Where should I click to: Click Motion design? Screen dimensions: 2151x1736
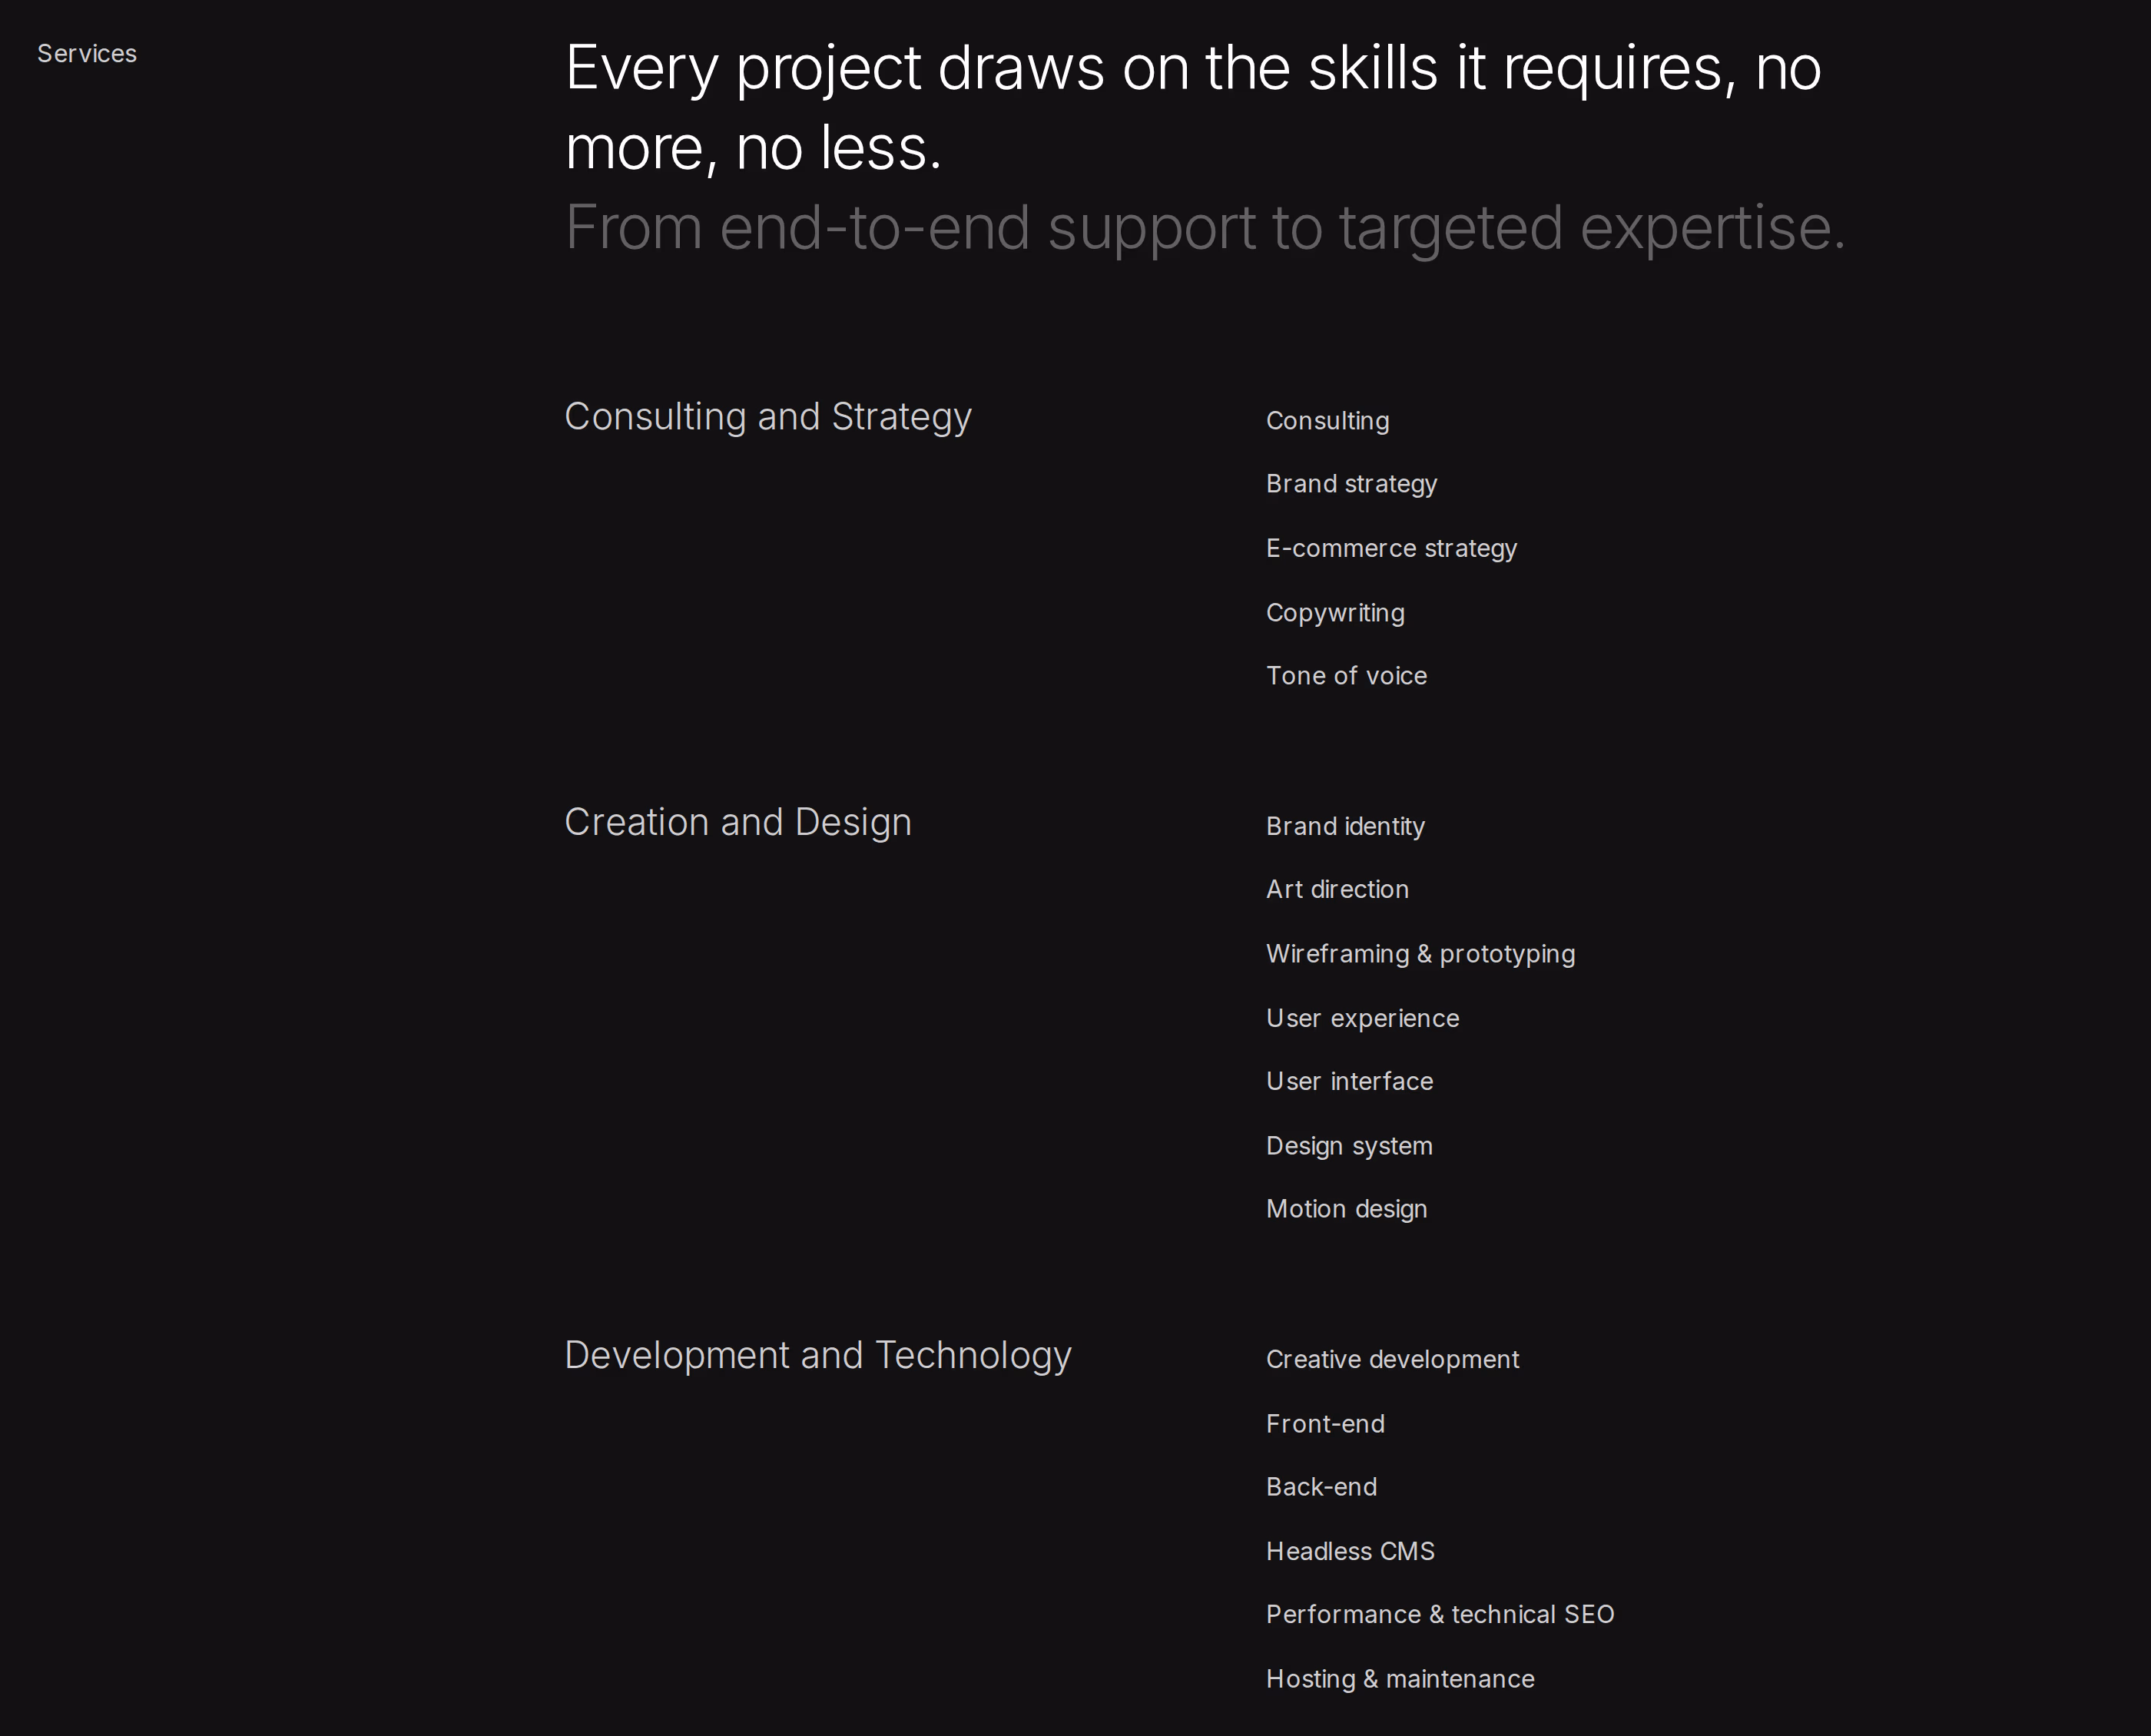click(x=1346, y=1209)
